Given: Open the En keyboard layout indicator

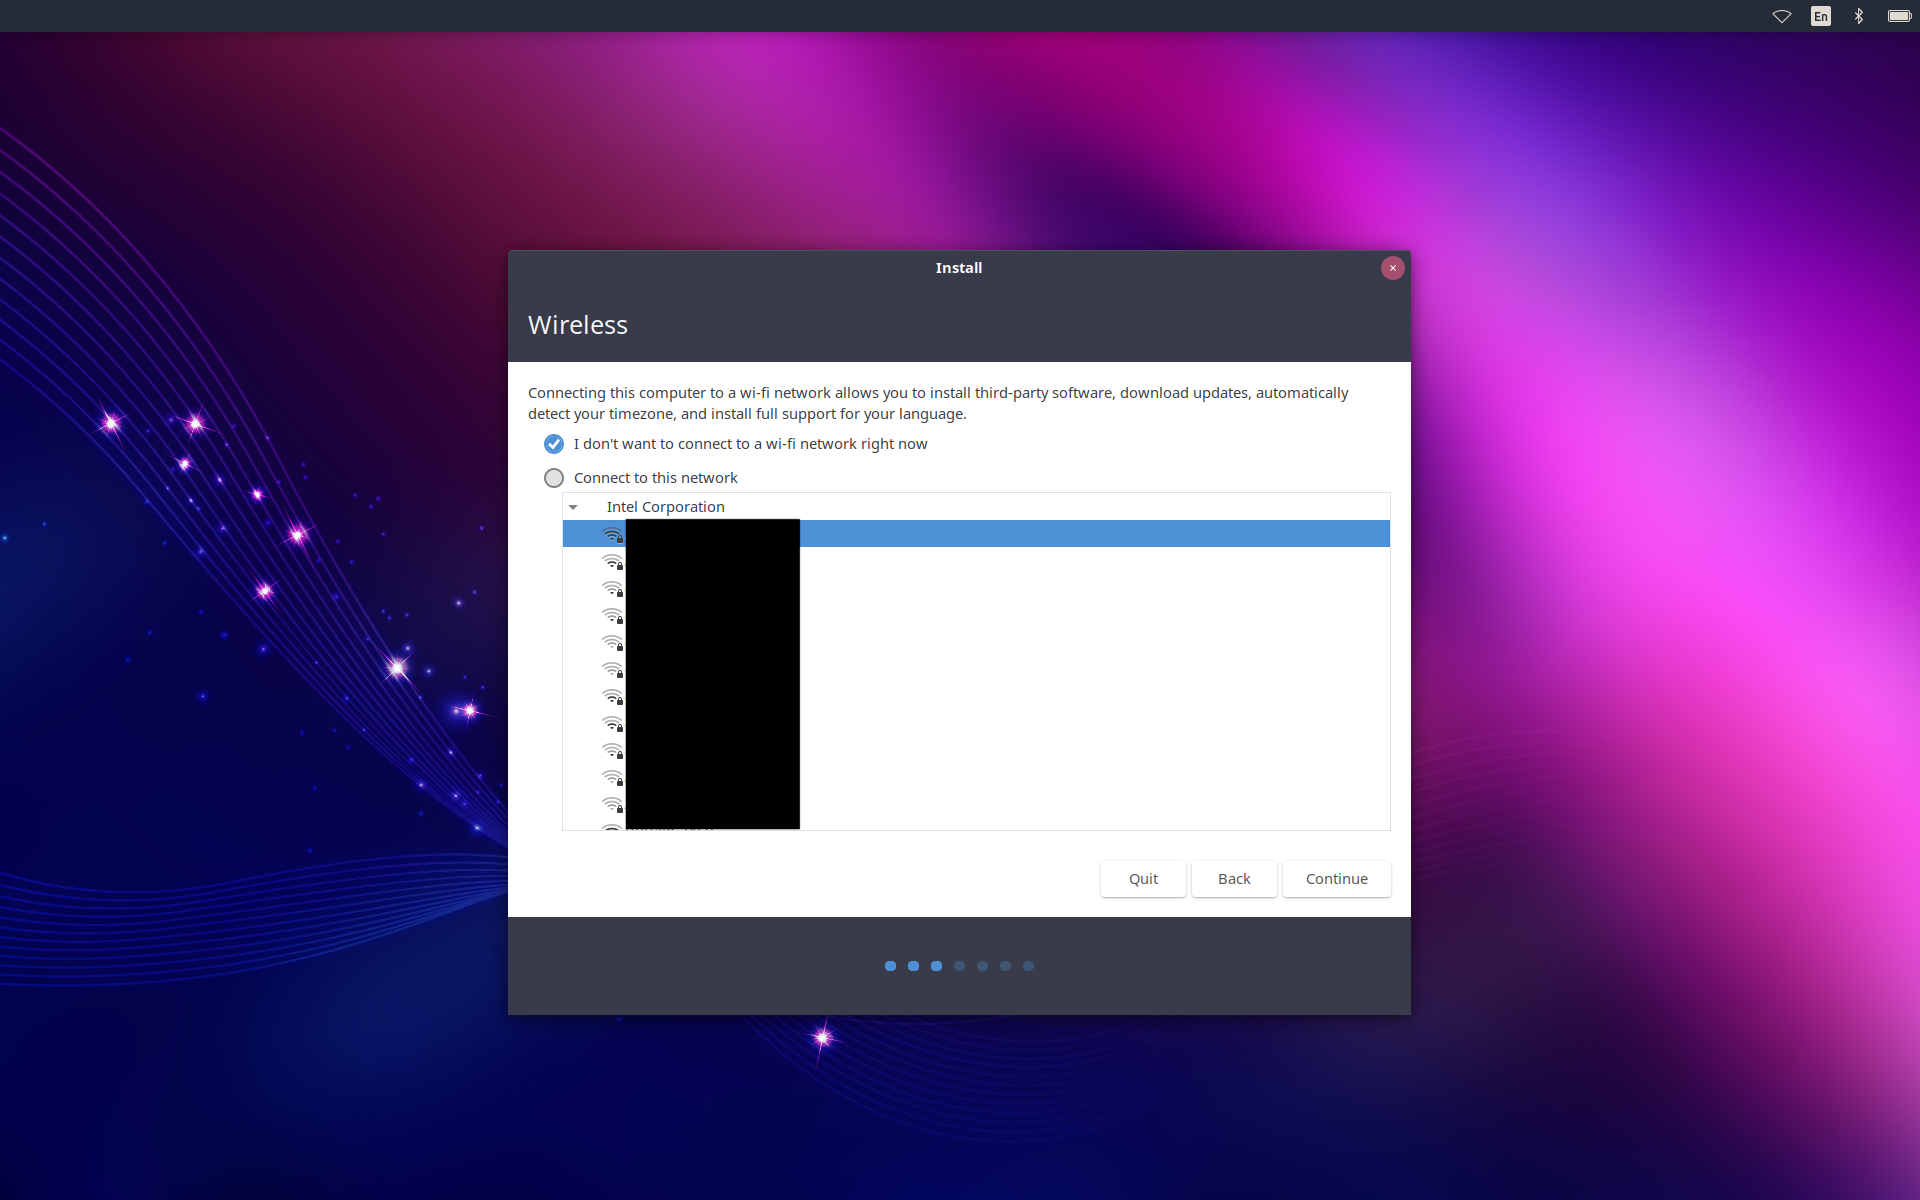Looking at the screenshot, I should (1820, 16).
